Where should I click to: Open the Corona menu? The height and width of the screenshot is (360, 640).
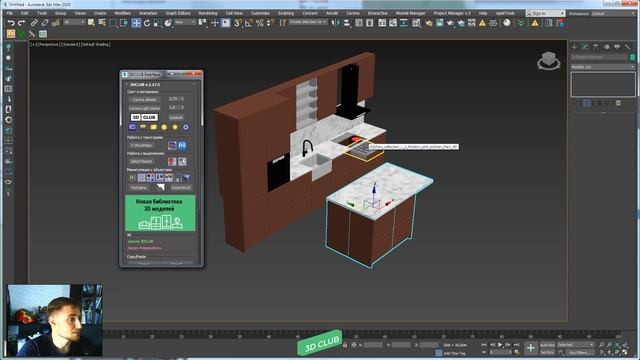[353, 13]
